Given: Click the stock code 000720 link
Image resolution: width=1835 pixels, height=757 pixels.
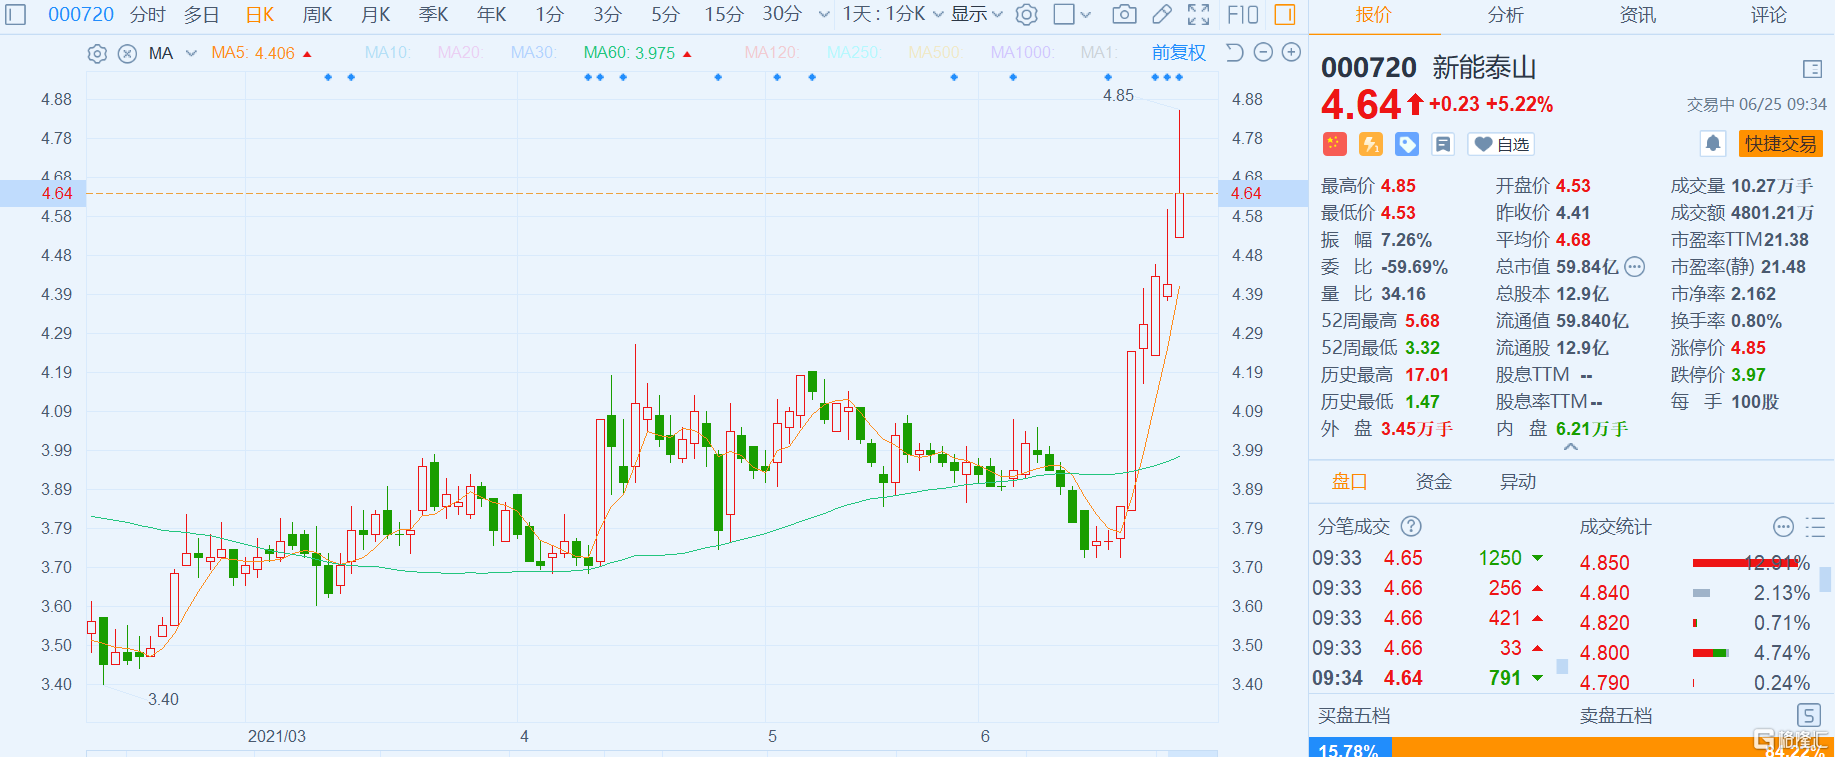Looking at the screenshot, I should [81, 14].
